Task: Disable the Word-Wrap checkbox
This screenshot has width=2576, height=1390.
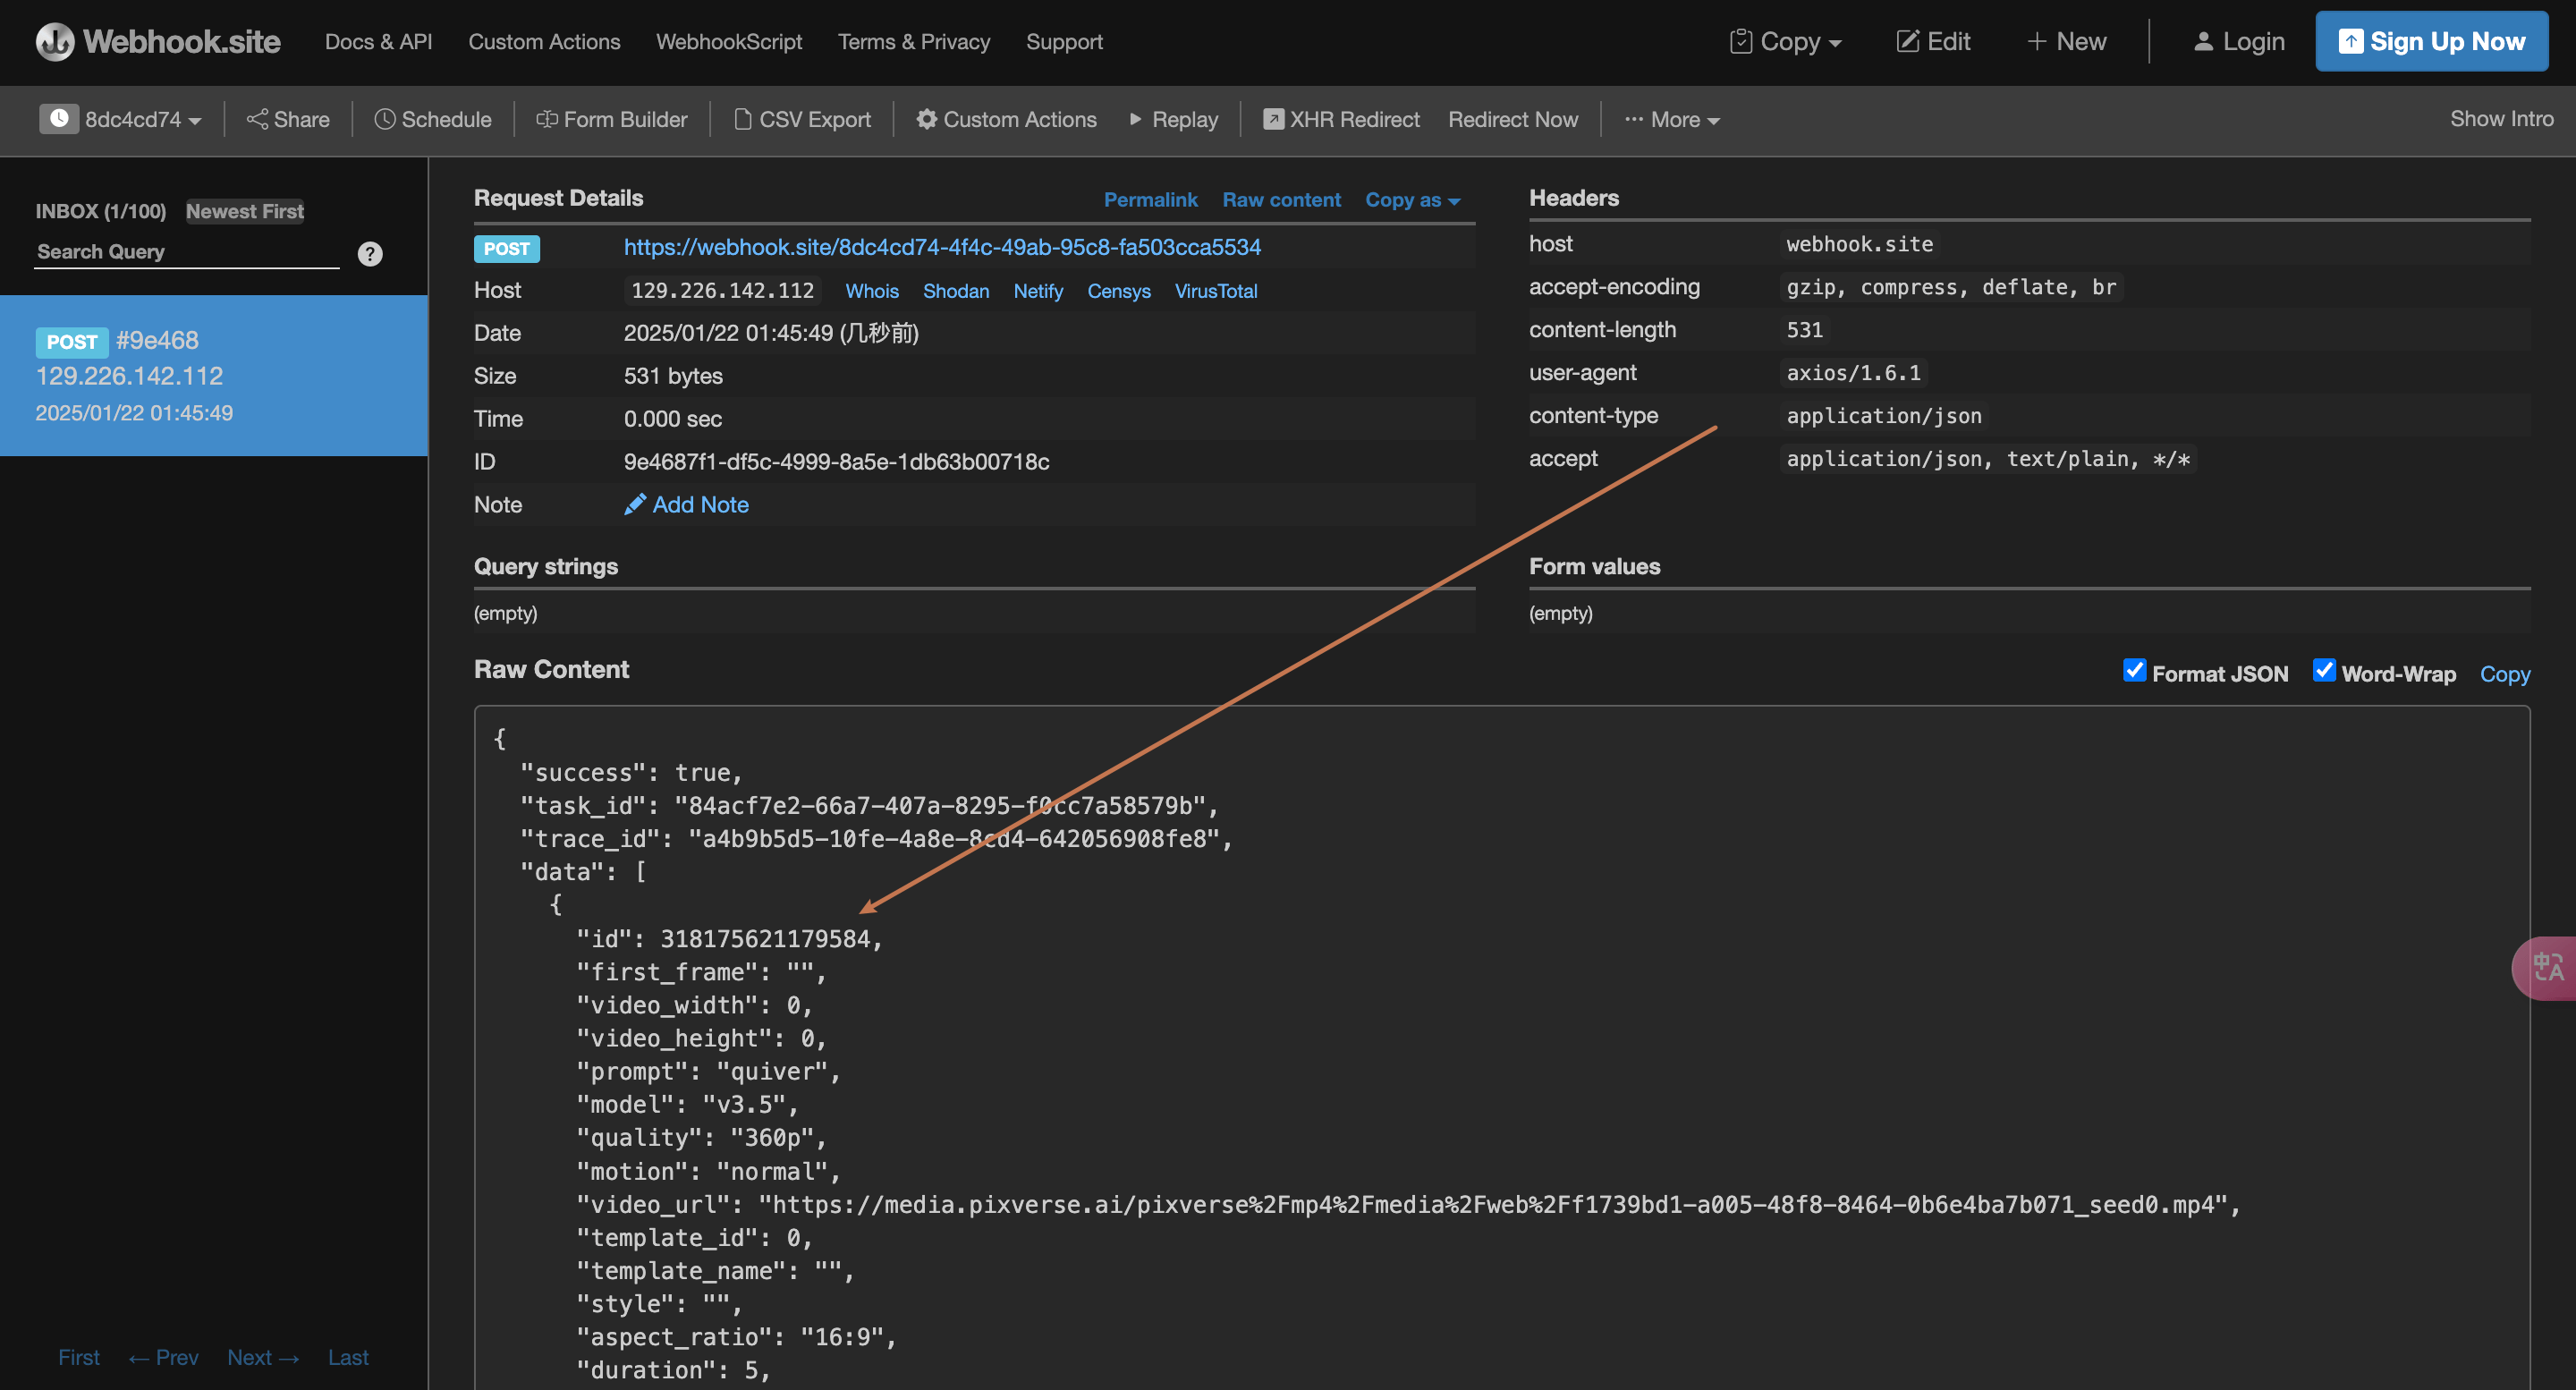Action: [x=2324, y=670]
